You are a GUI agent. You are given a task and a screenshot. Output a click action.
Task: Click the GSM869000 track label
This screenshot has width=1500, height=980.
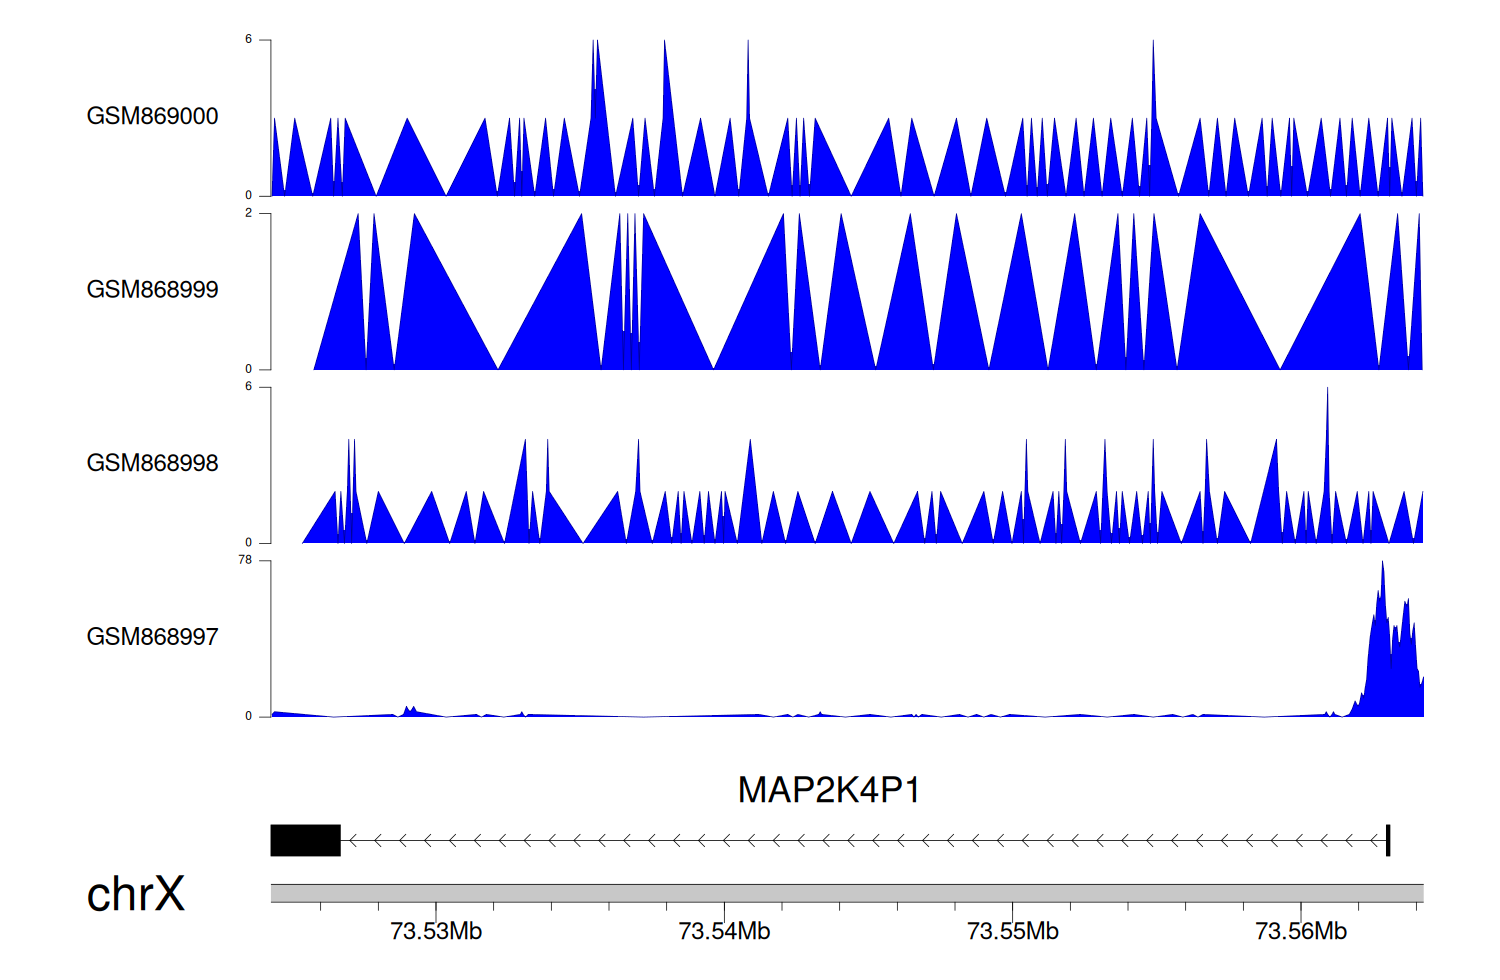tap(152, 116)
